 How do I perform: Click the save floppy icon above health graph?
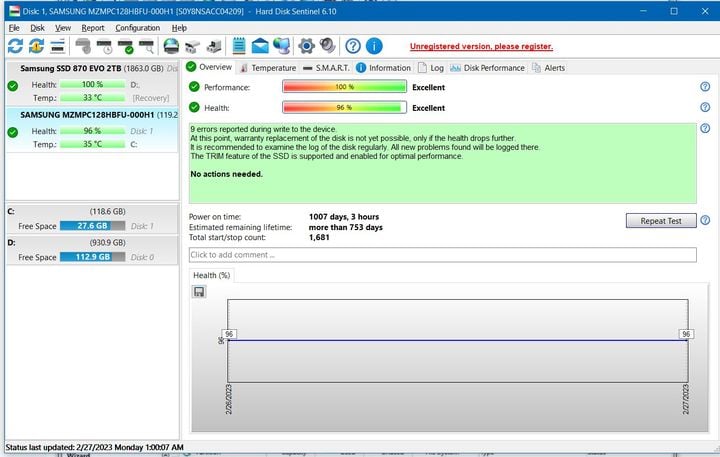pyautogui.click(x=199, y=292)
